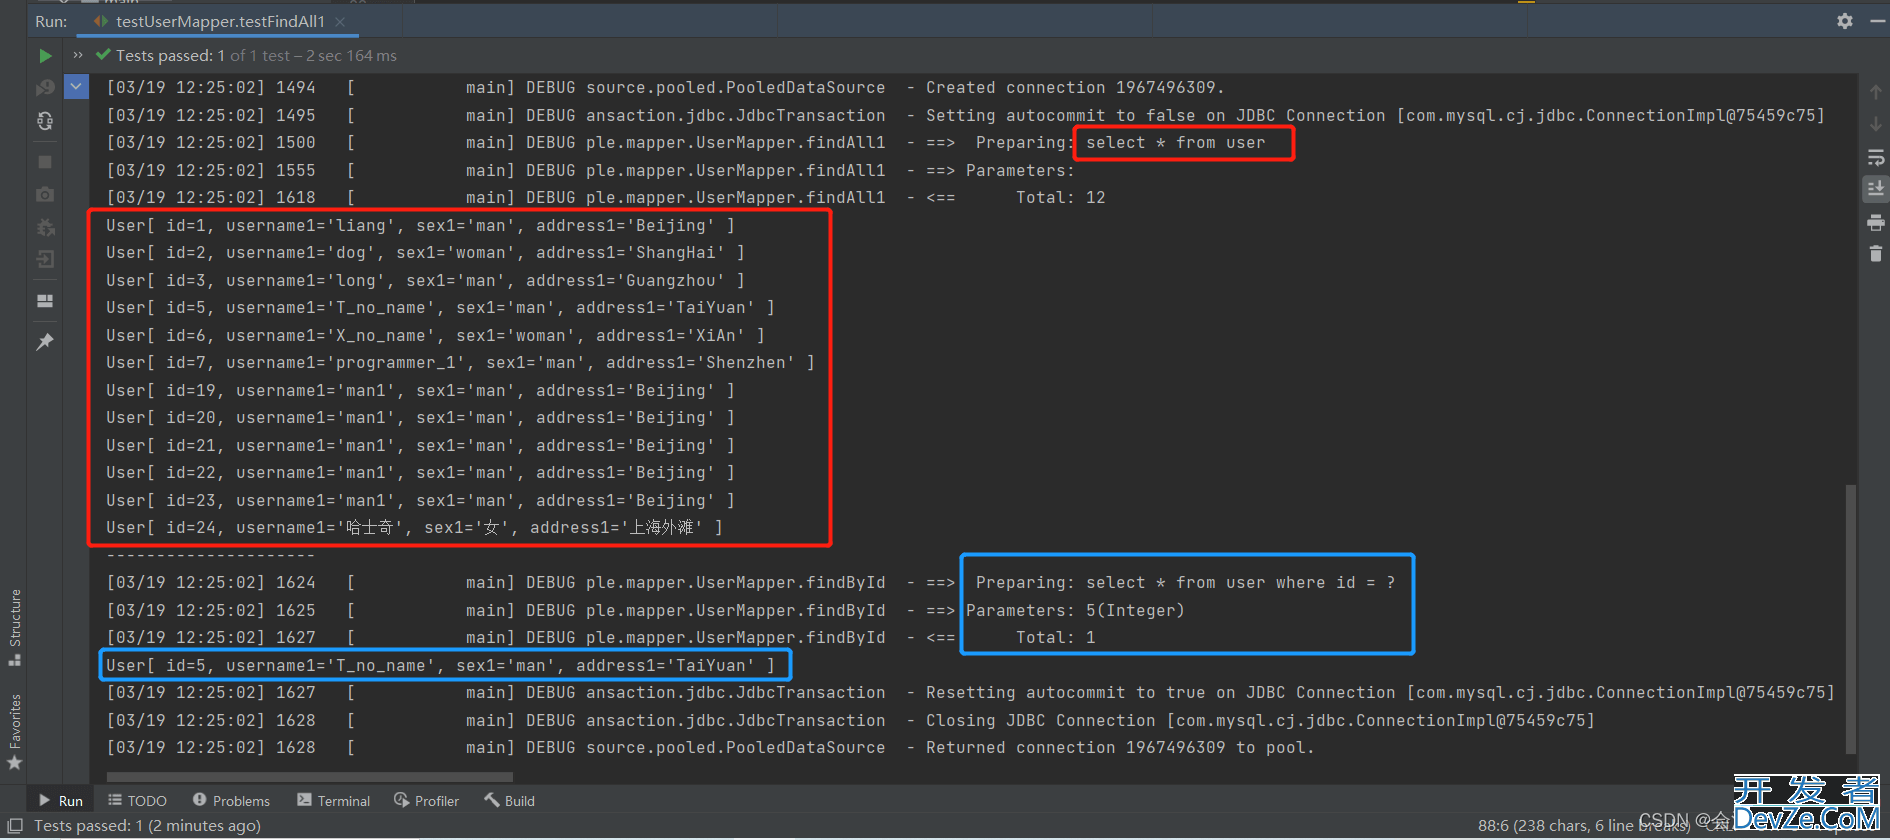Click the stop process square icon
The width and height of the screenshot is (1890, 840).
tap(45, 161)
